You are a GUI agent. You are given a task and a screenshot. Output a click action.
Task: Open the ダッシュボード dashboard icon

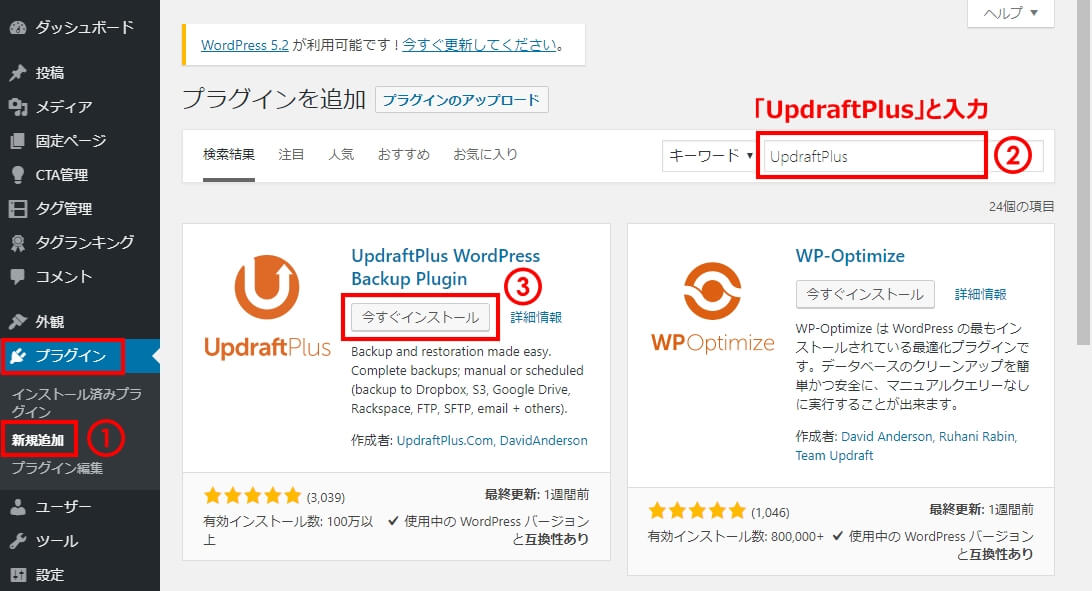17,28
